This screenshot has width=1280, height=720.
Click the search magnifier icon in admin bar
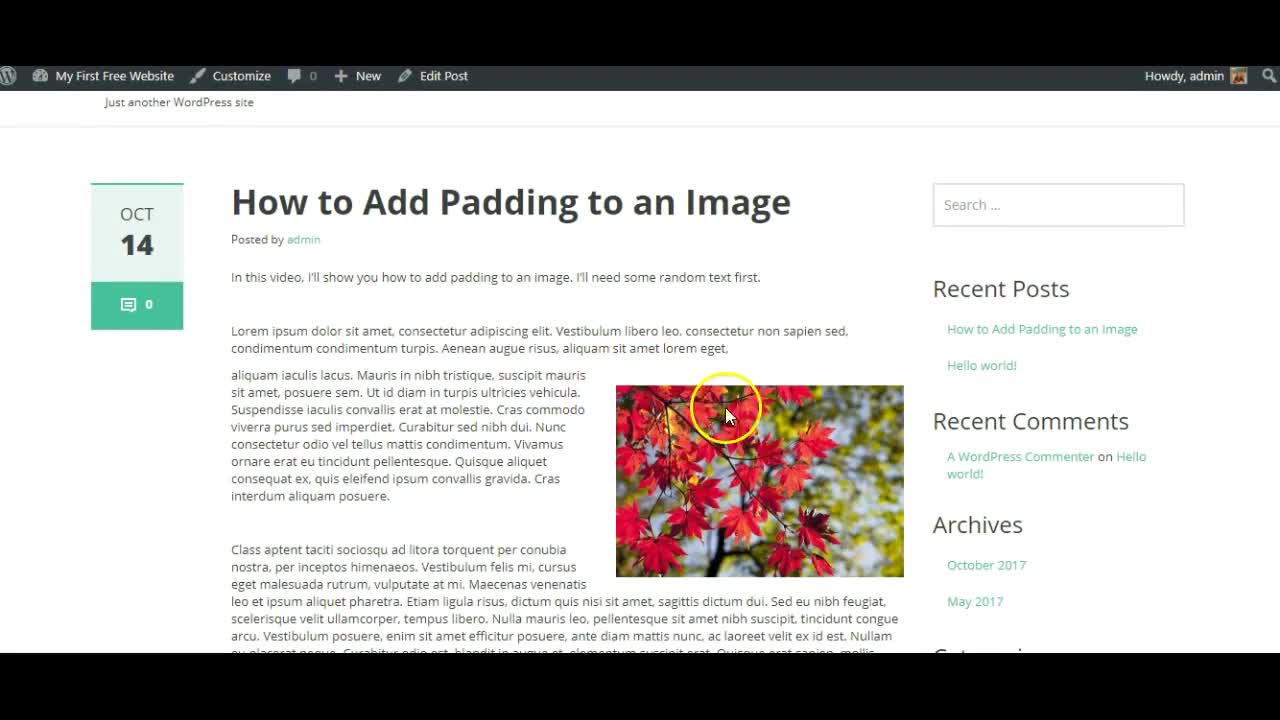coord(1269,76)
